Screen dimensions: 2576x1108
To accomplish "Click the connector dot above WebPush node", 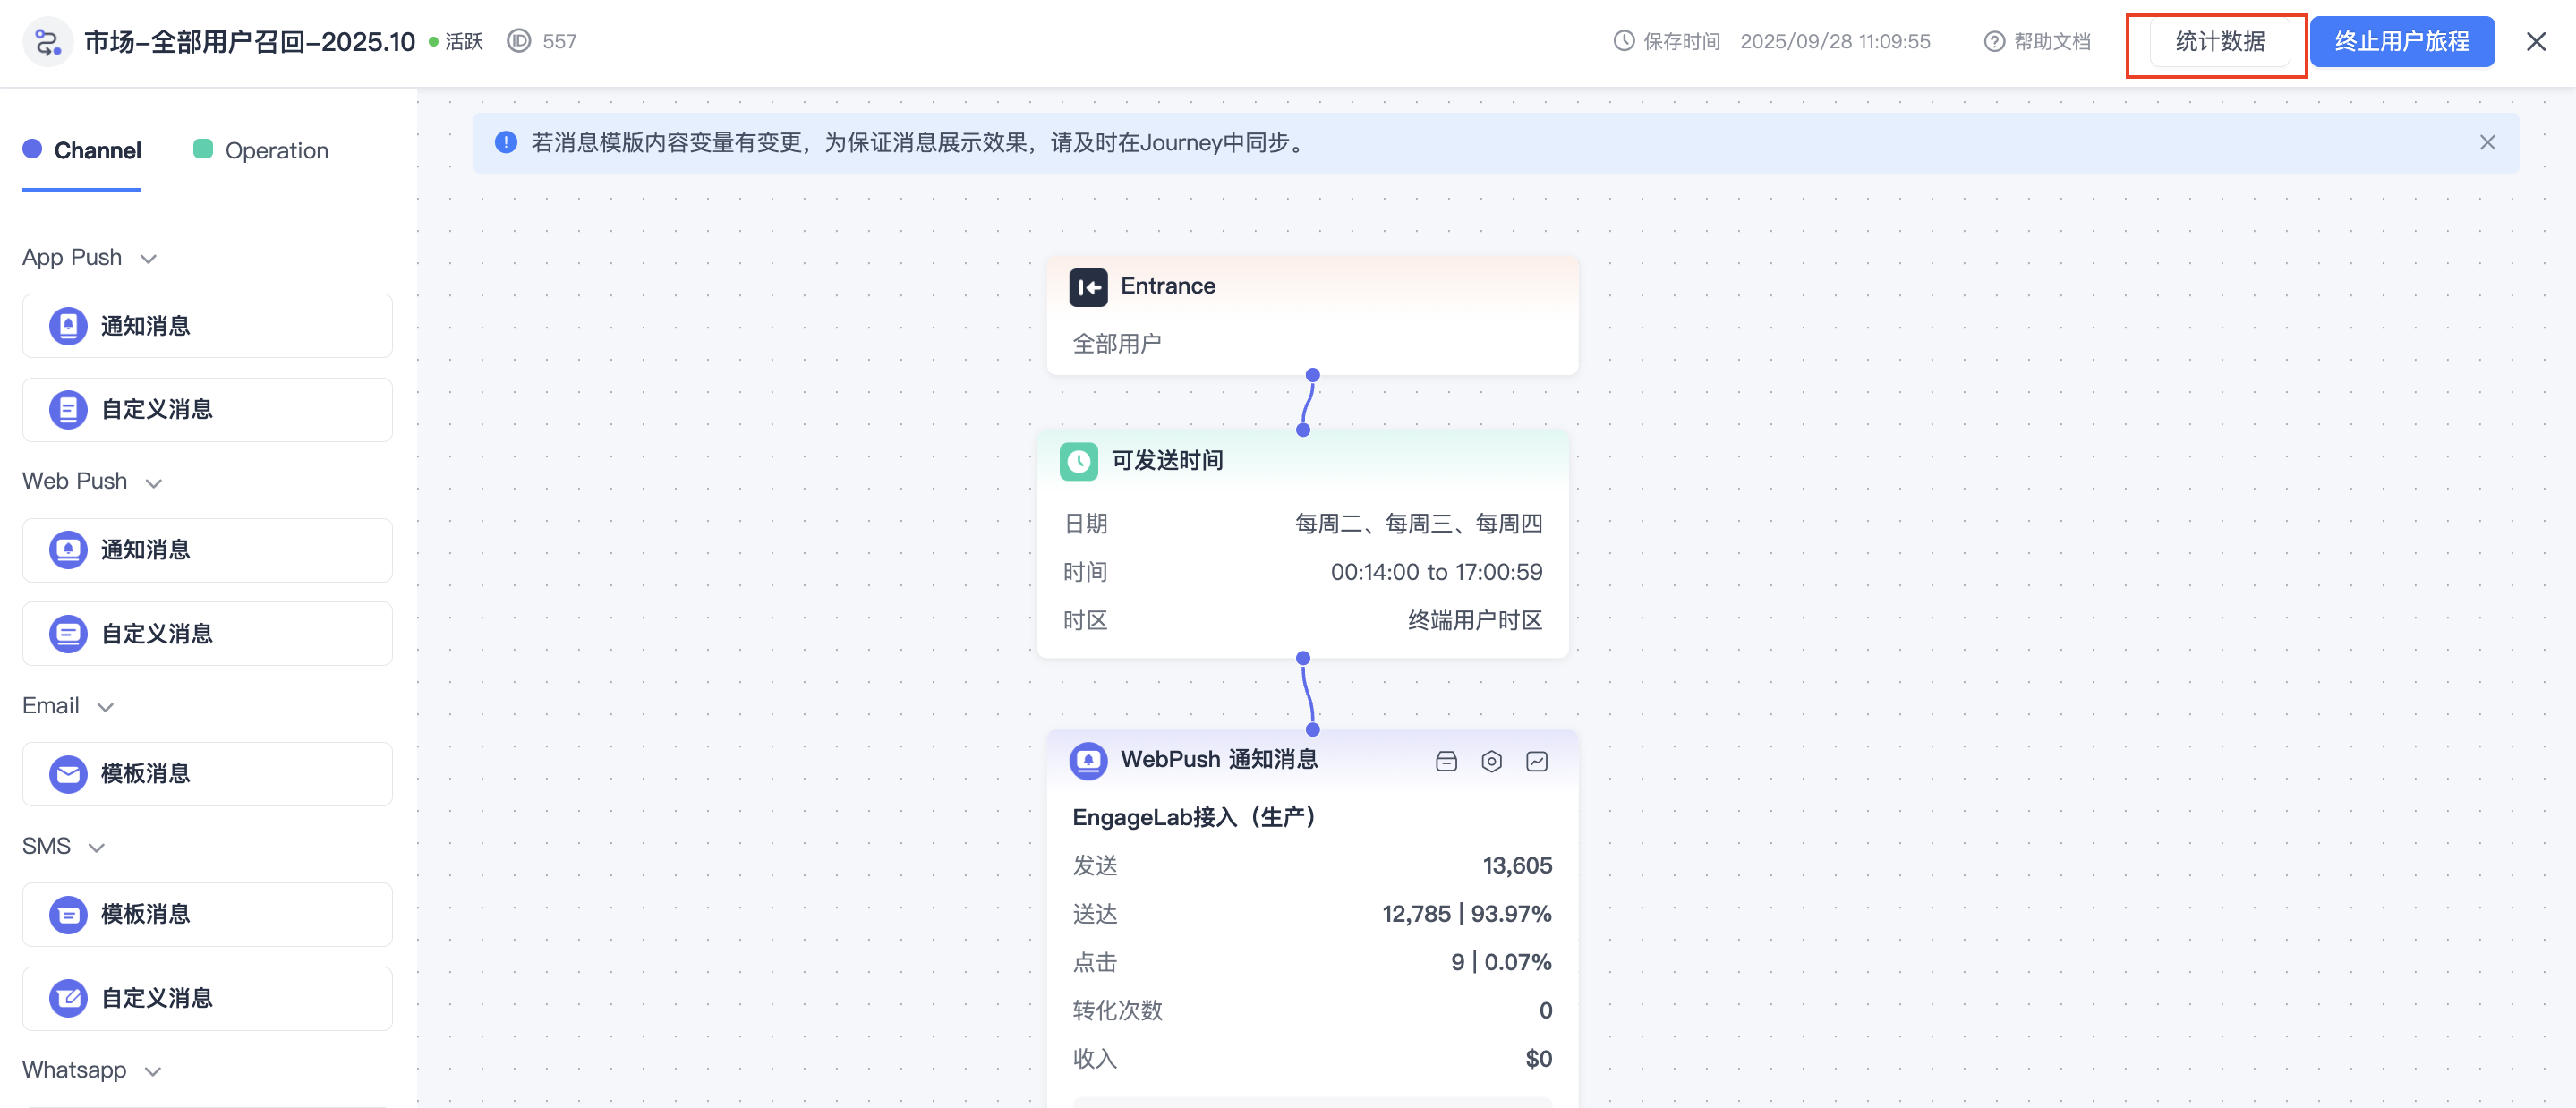I will [x=1313, y=730].
